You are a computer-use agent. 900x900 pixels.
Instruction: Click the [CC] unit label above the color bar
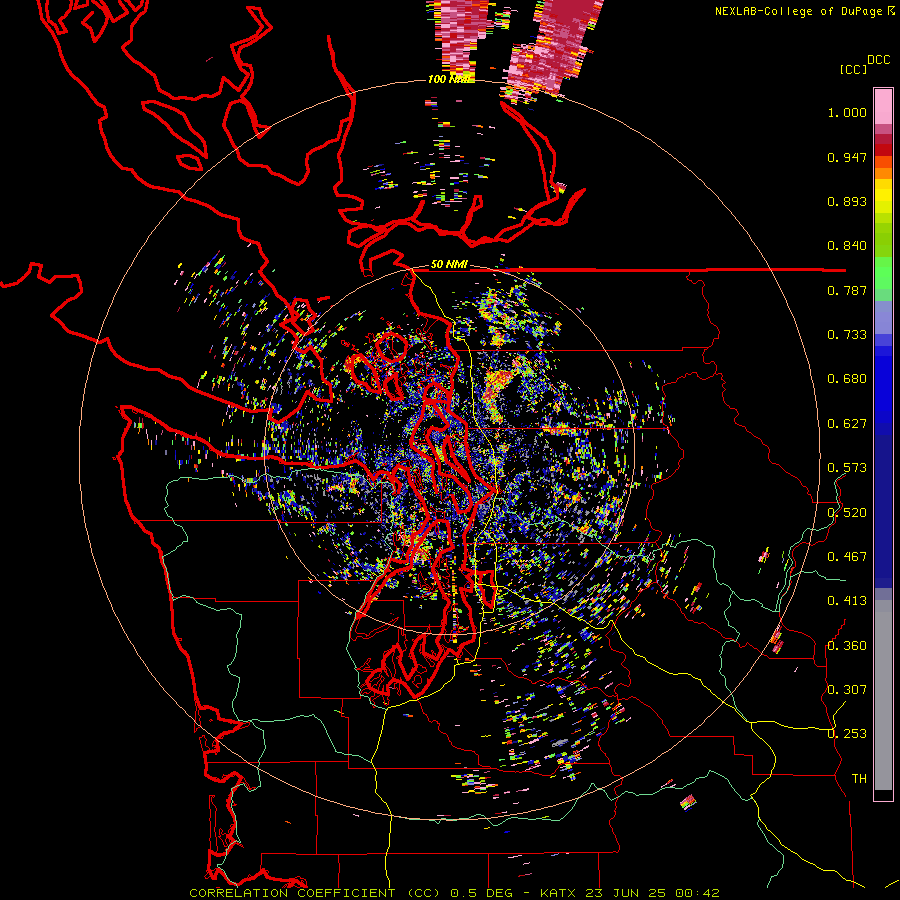point(854,69)
